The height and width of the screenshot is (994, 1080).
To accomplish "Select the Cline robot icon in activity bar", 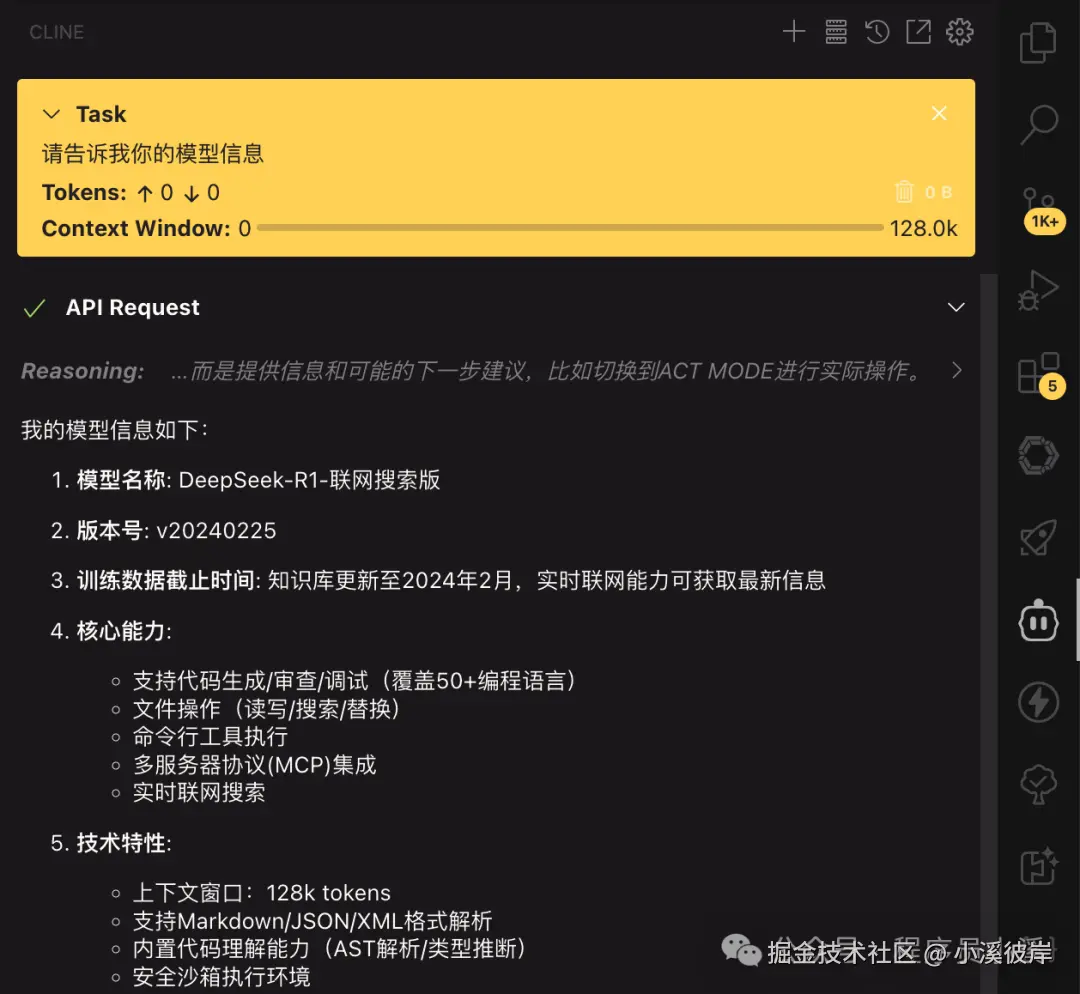I will [x=1038, y=620].
